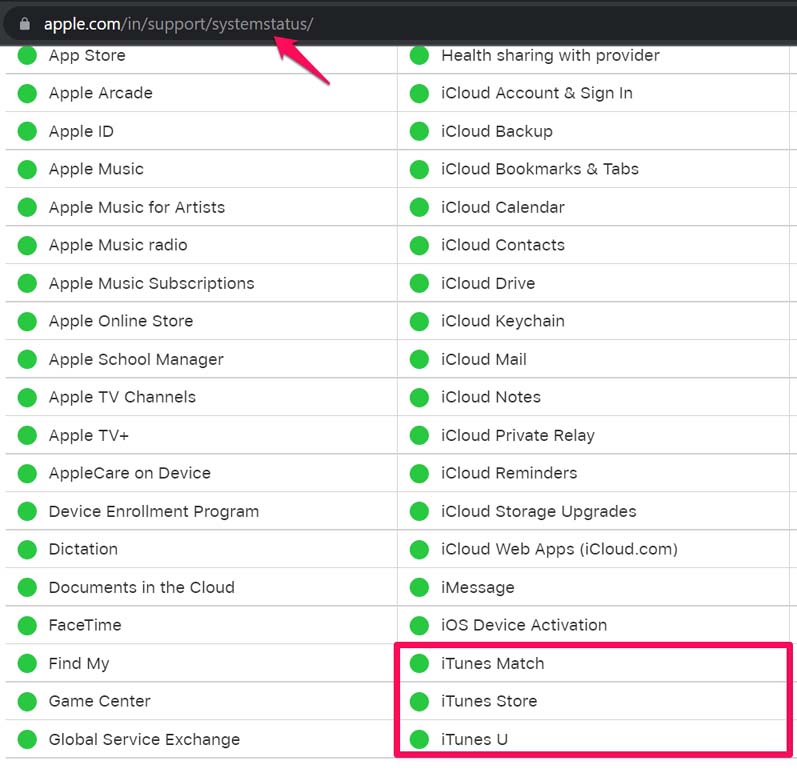This screenshot has height=773, width=797.
Task: Click green dot next to Find My
Action: 27,663
